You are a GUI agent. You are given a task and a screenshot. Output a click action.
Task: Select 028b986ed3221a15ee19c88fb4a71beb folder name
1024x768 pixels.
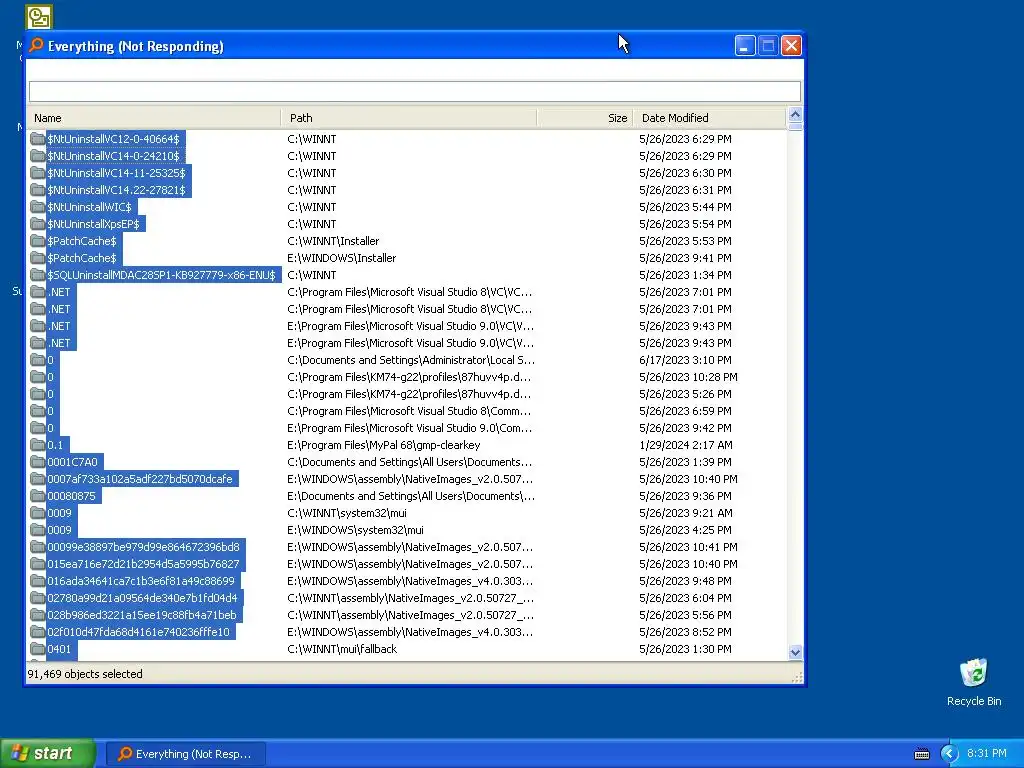[x=142, y=615]
